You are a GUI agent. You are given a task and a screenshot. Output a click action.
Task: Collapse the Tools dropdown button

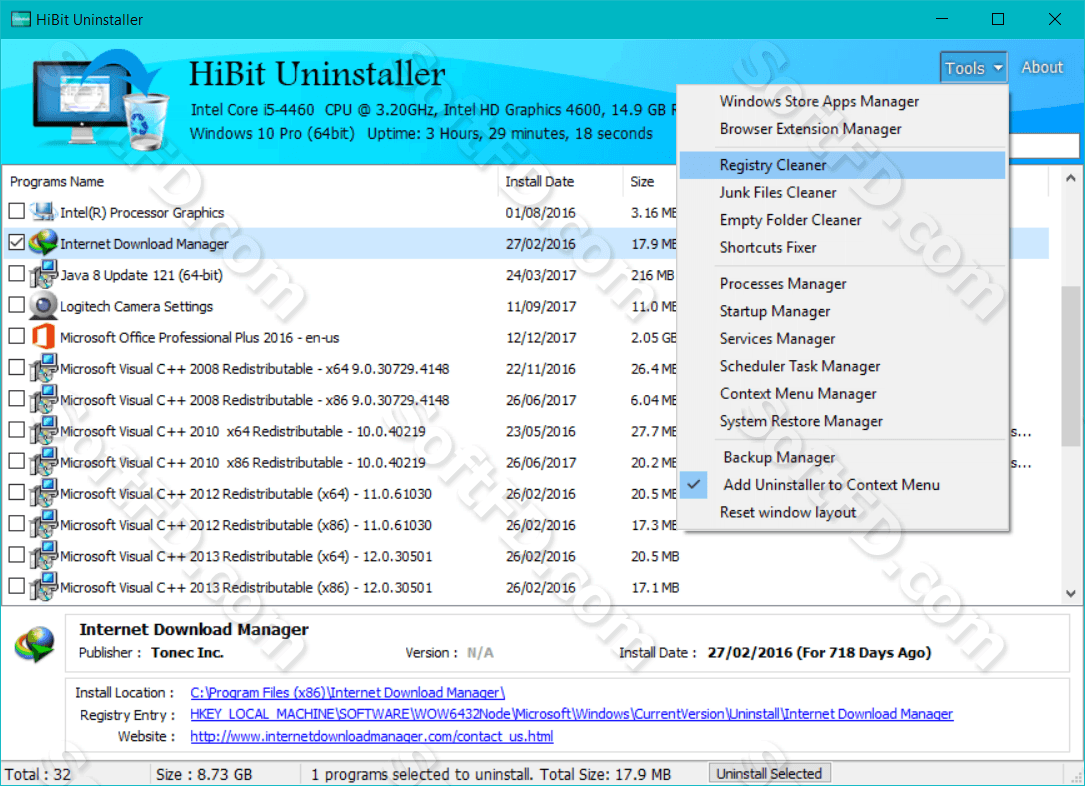pos(974,68)
